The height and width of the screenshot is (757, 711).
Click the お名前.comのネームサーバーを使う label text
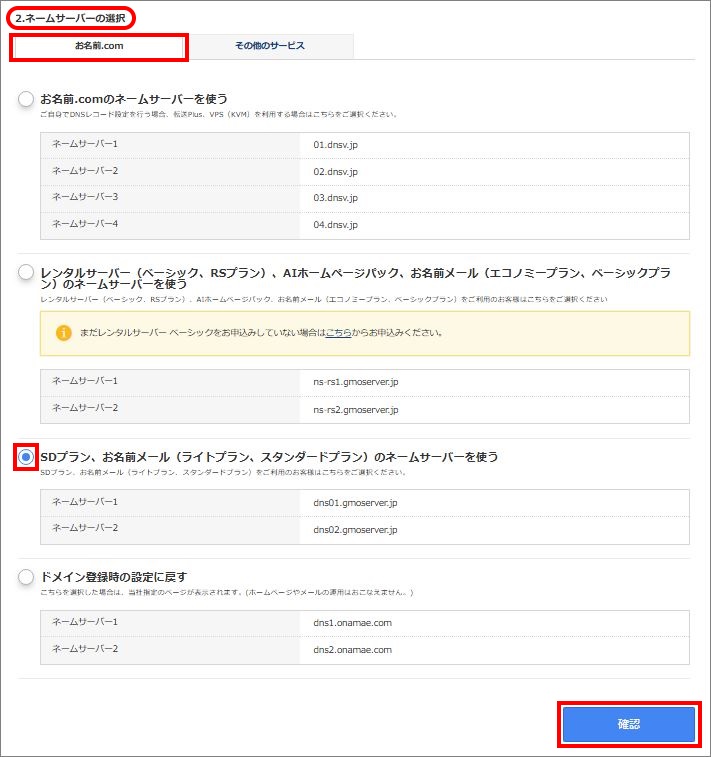[134, 99]
